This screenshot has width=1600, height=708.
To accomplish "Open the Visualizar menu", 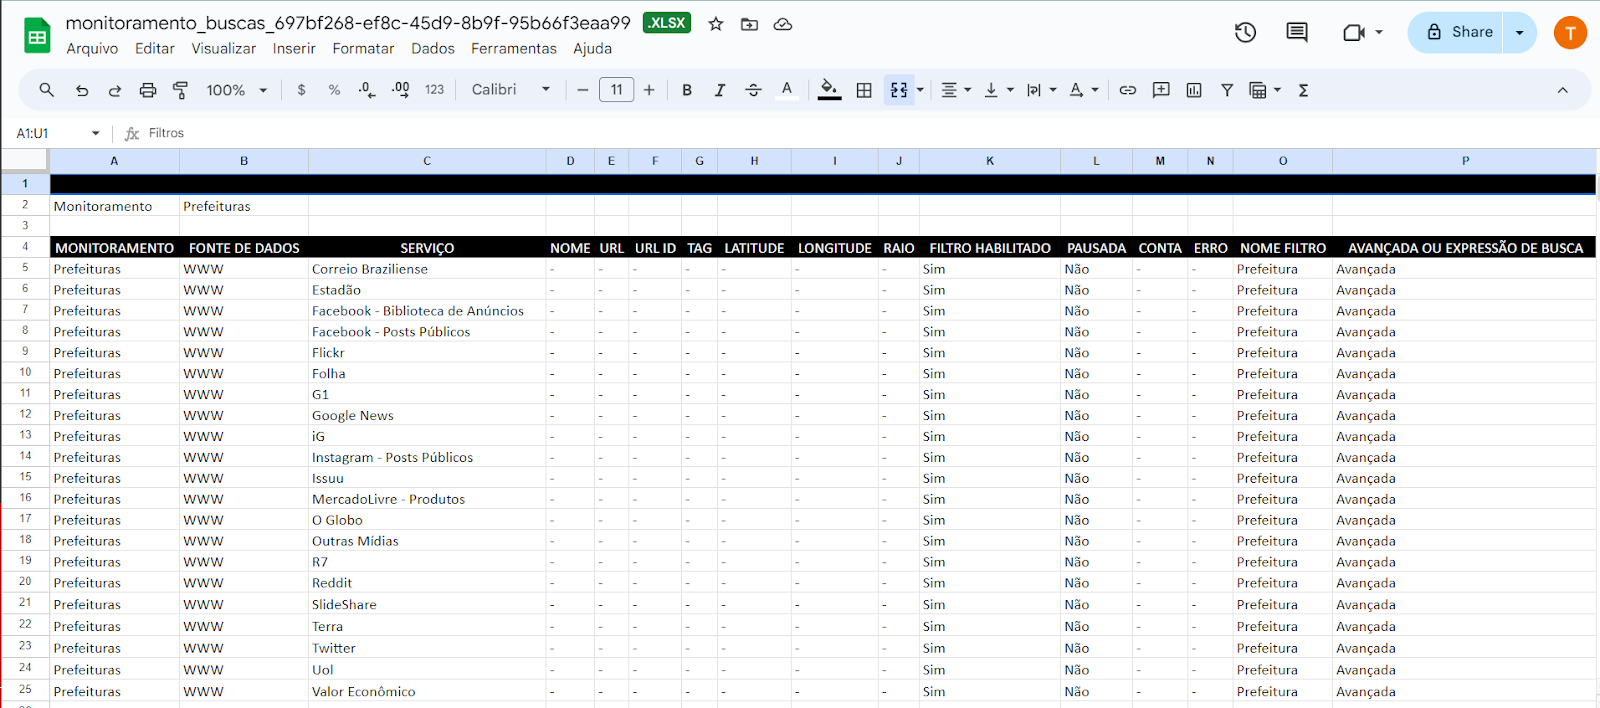I will [x=224, y=48].
